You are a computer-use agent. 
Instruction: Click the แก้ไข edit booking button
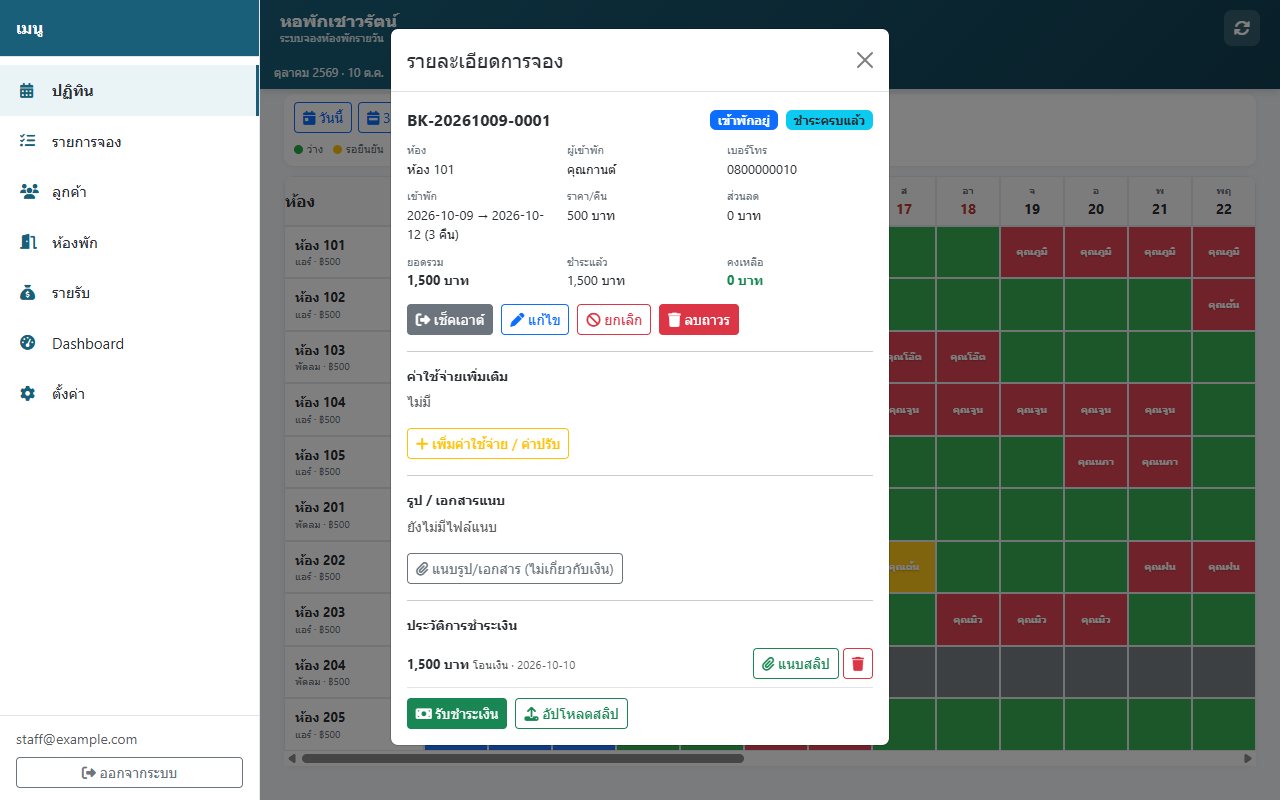click(535, 320)
